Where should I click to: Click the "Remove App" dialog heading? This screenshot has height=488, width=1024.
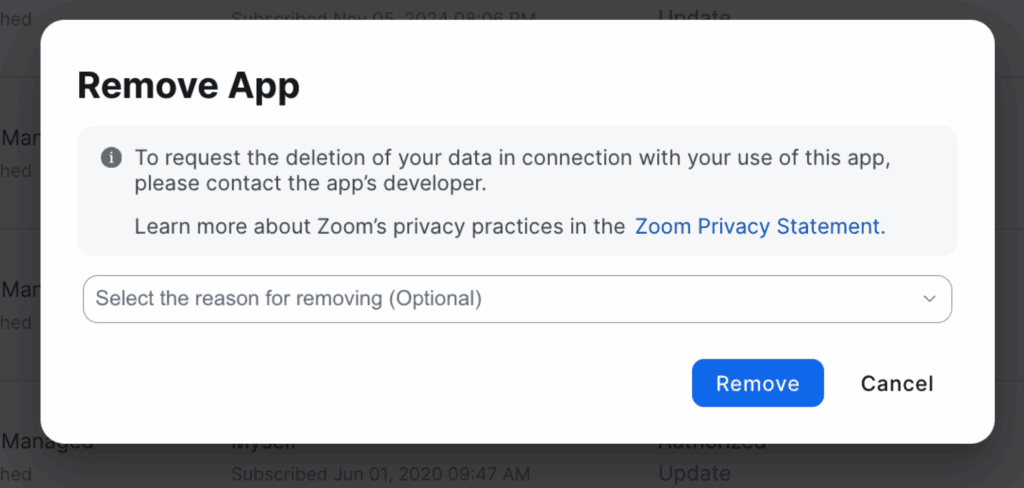pos(188,86)
